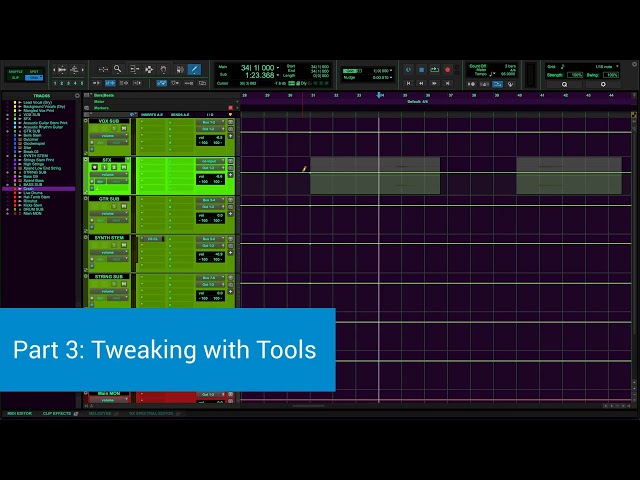Click the Fast Forward transport button
This screenshot has height=480, width=640.
434,83
